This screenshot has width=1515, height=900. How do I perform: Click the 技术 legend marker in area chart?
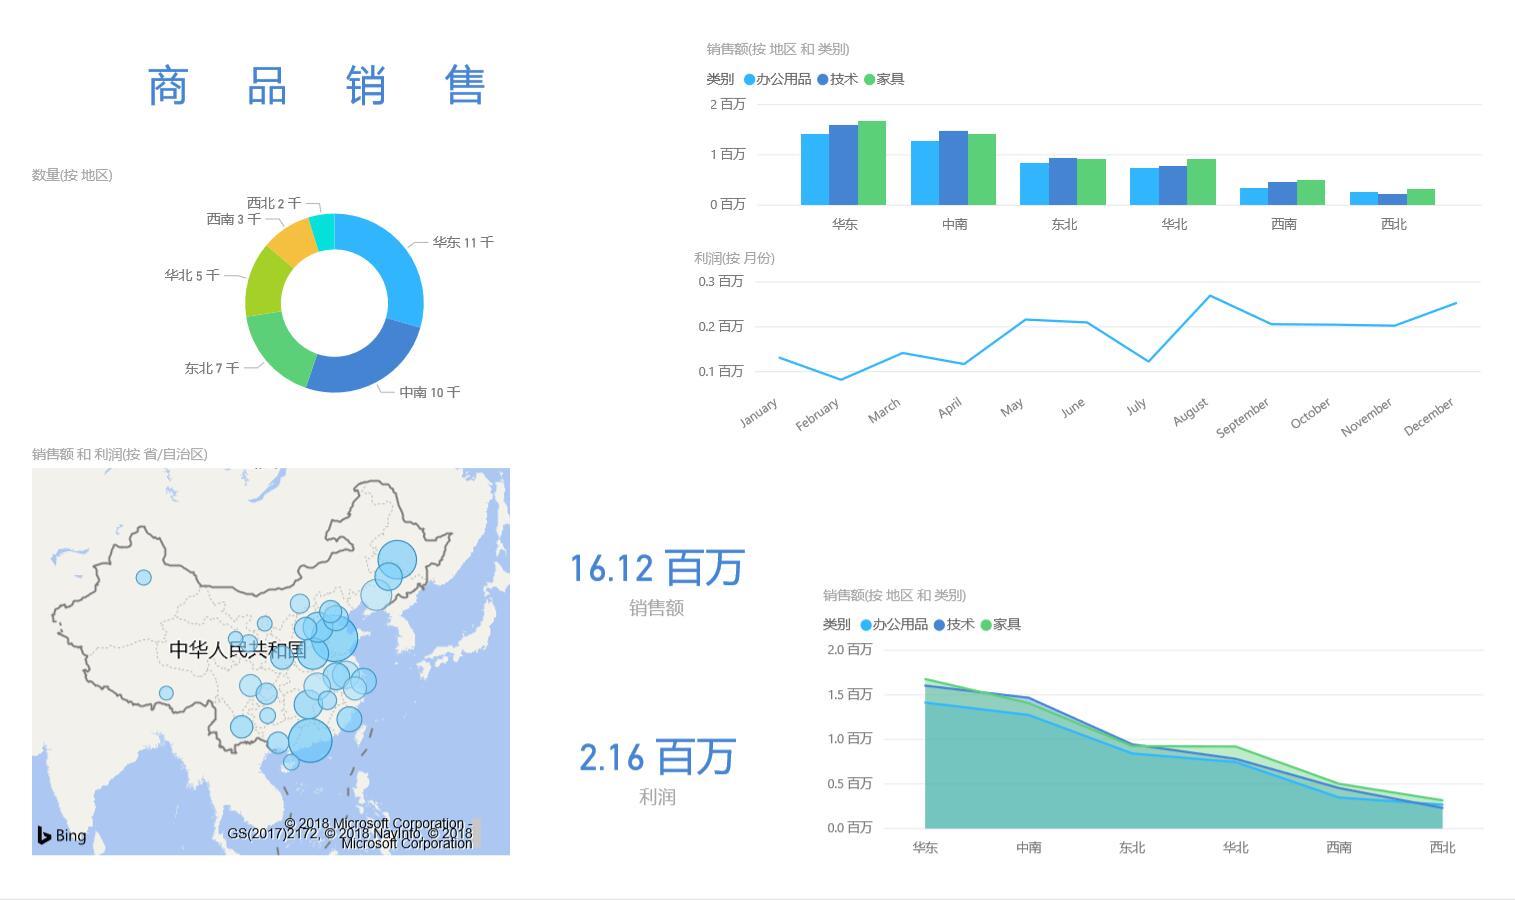pyautogui.click(x=940, y=625)
